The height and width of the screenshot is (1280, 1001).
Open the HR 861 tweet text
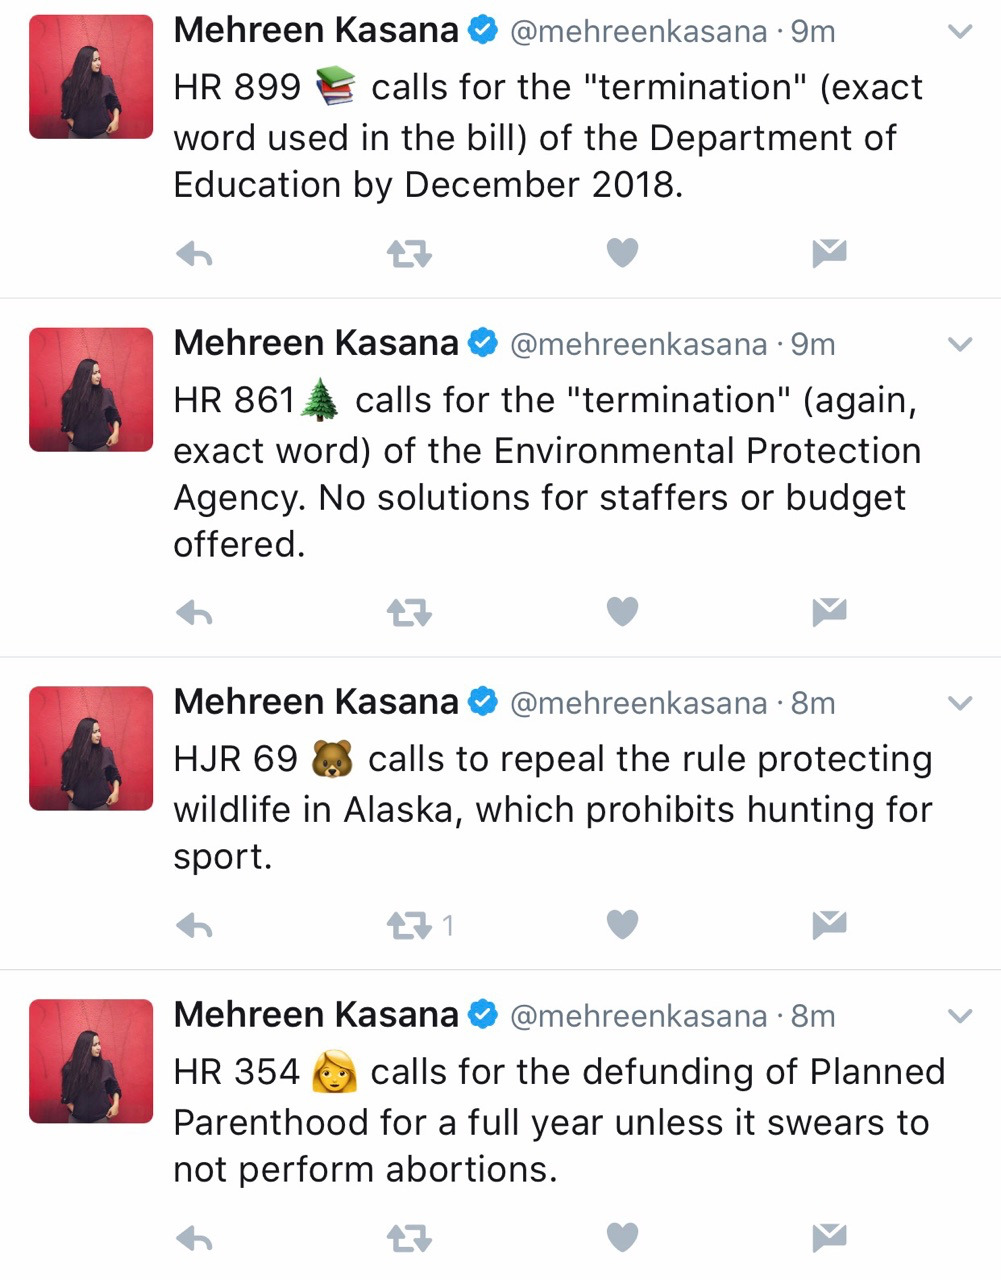click(x=545, y=472)
